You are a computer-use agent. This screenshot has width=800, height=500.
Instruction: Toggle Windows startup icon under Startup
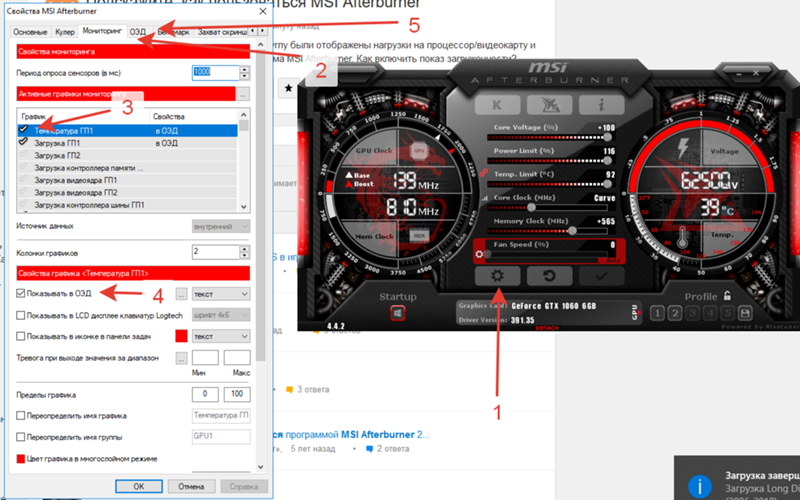(397, 313)
